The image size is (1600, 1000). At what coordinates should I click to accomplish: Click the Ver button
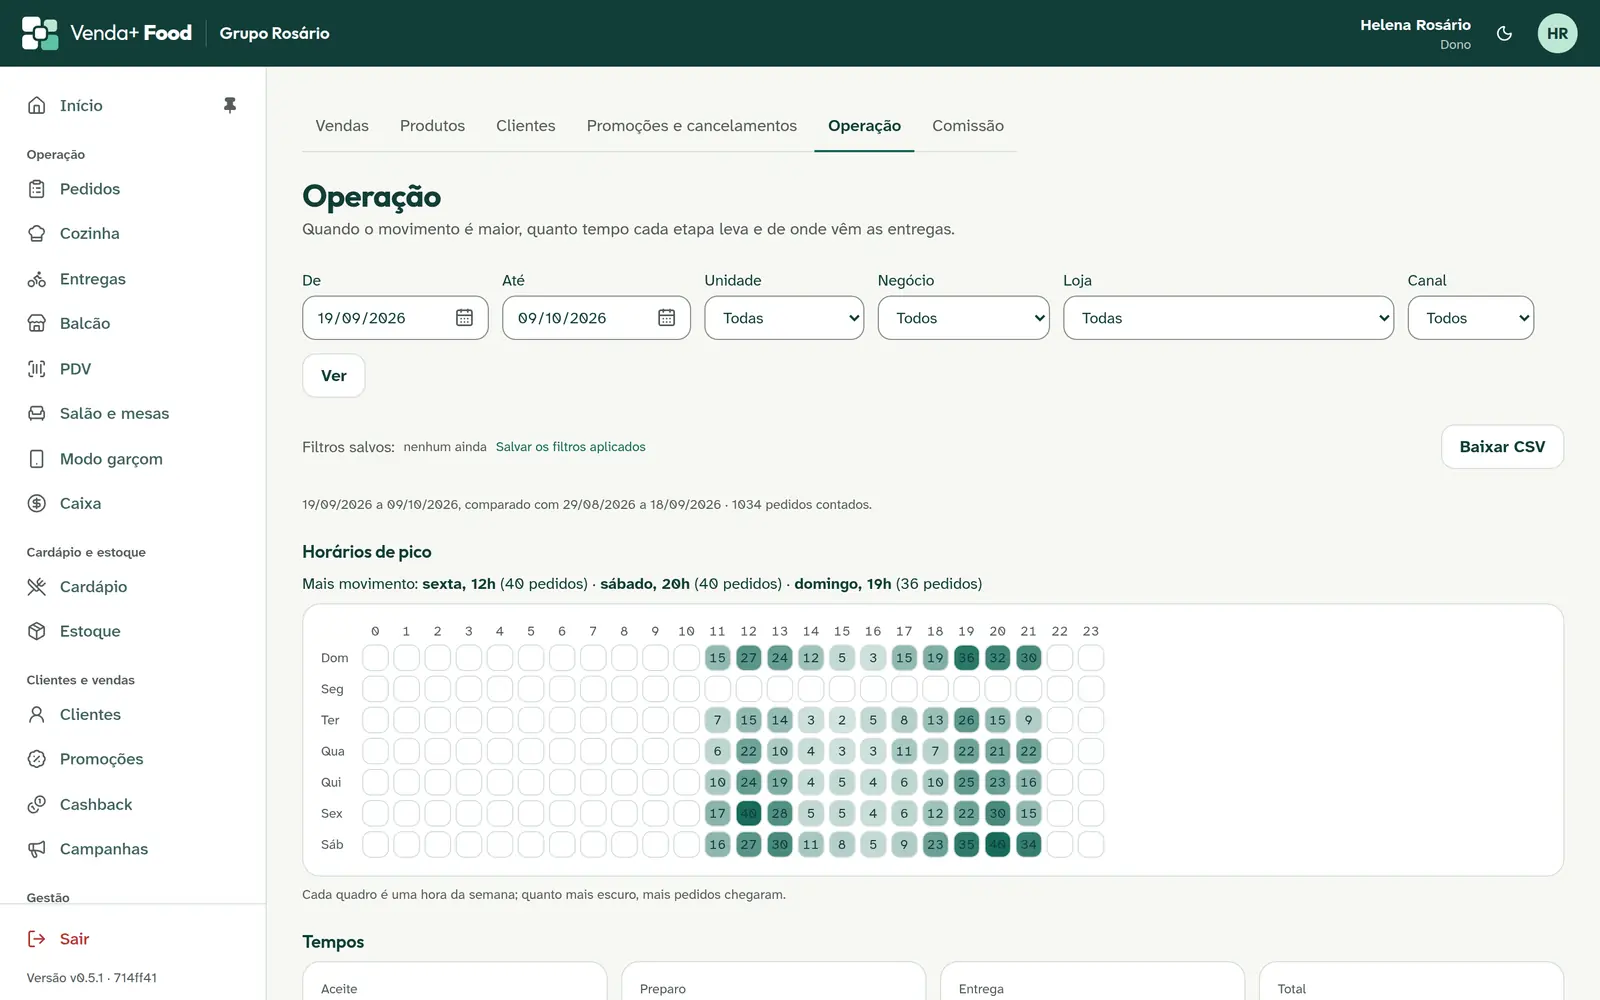(334, 376)
